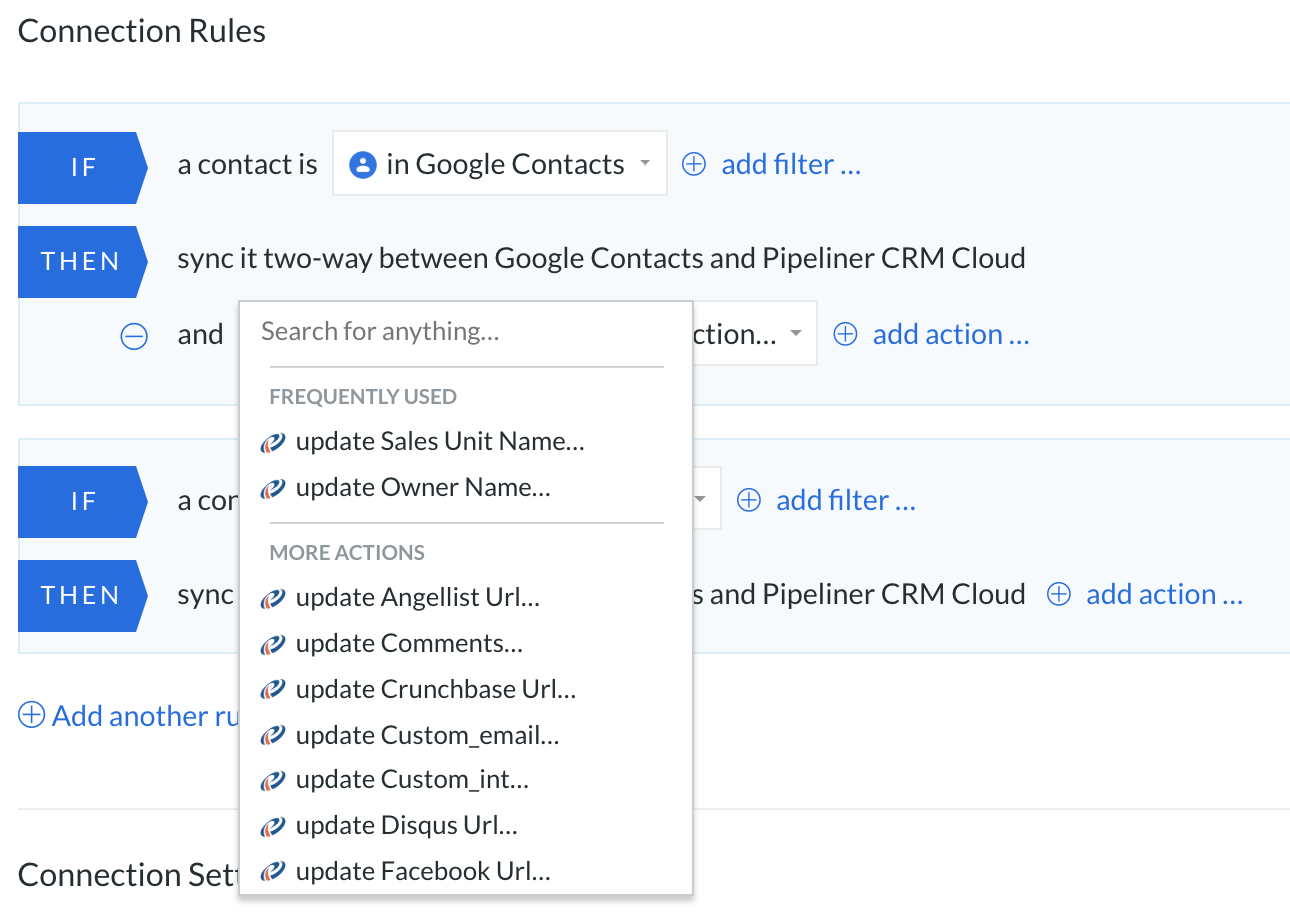Click Pipeliner icon beside 'update Sales Unit Name'
The image size is (1290, 922).
pyautogui.click(x=273, y=443)
